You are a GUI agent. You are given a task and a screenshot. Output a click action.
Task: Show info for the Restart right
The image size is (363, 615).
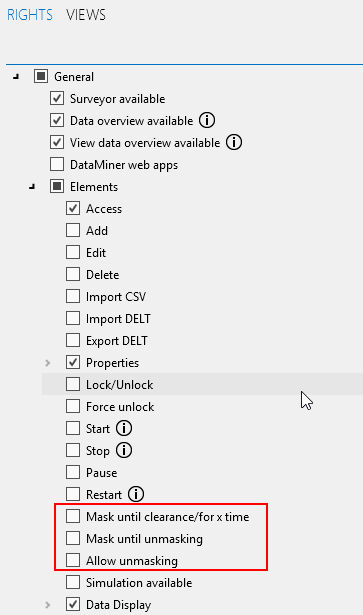(x=136, y=494)
